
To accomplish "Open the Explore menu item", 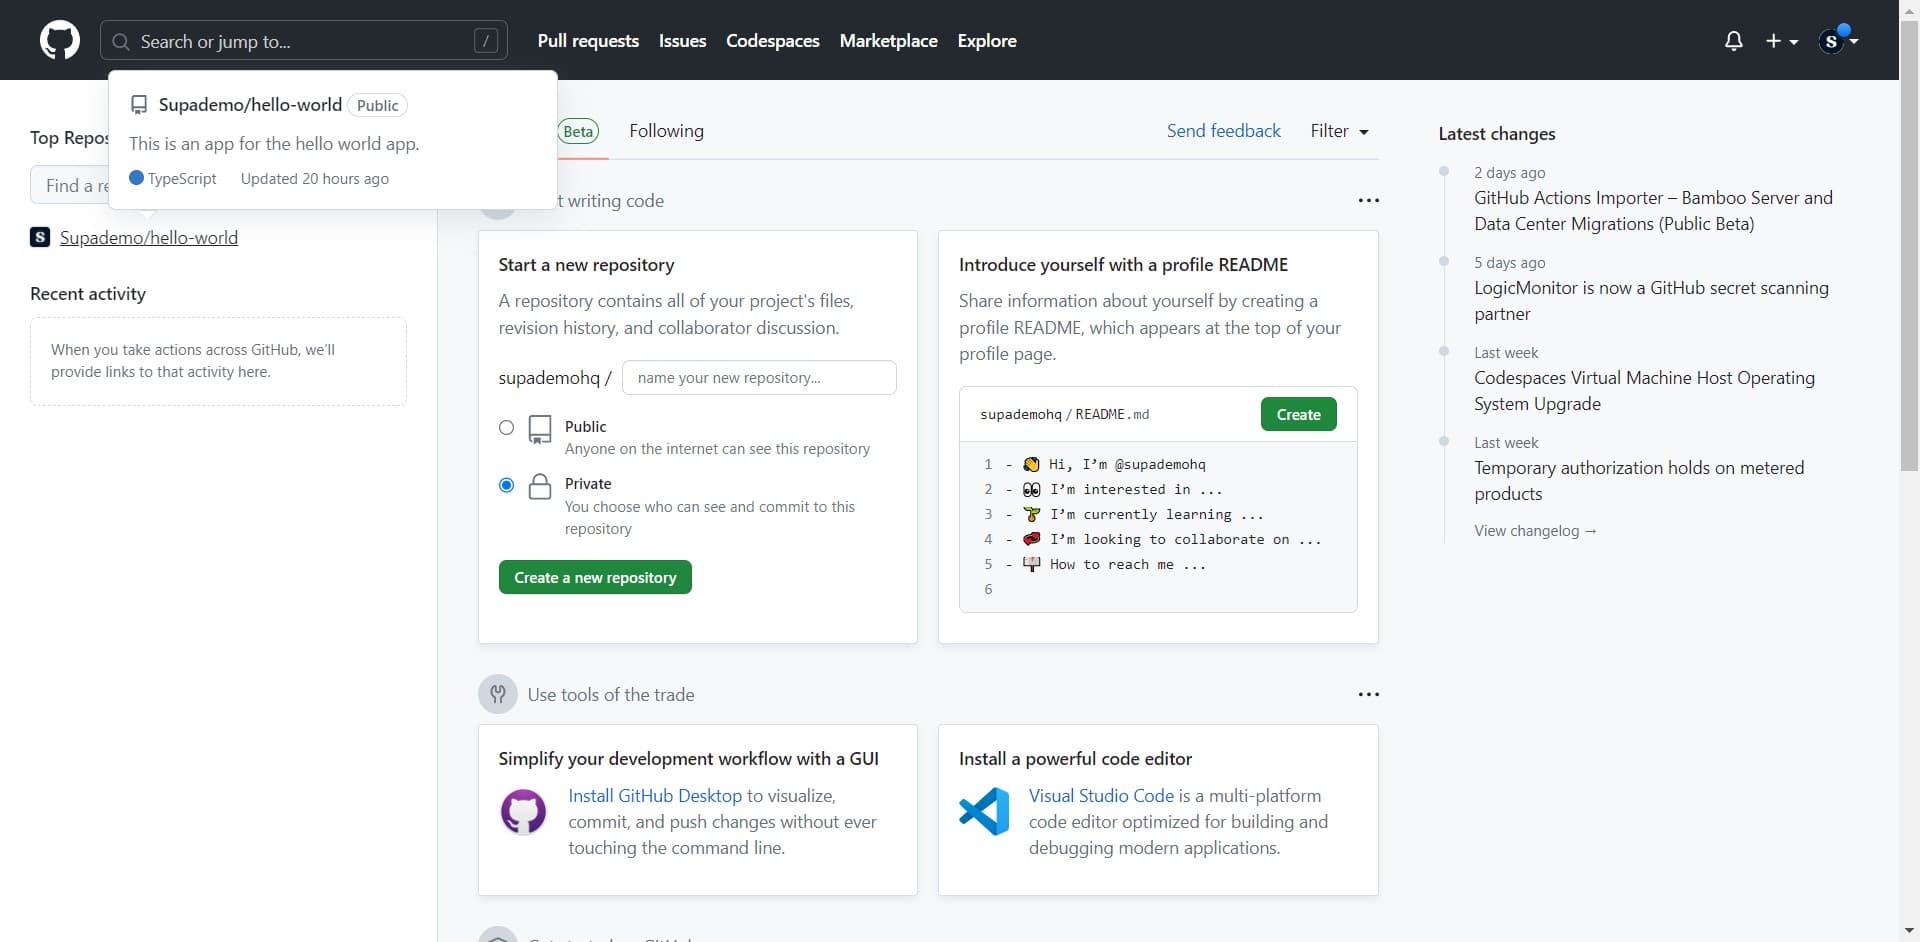I will [986, 41].
